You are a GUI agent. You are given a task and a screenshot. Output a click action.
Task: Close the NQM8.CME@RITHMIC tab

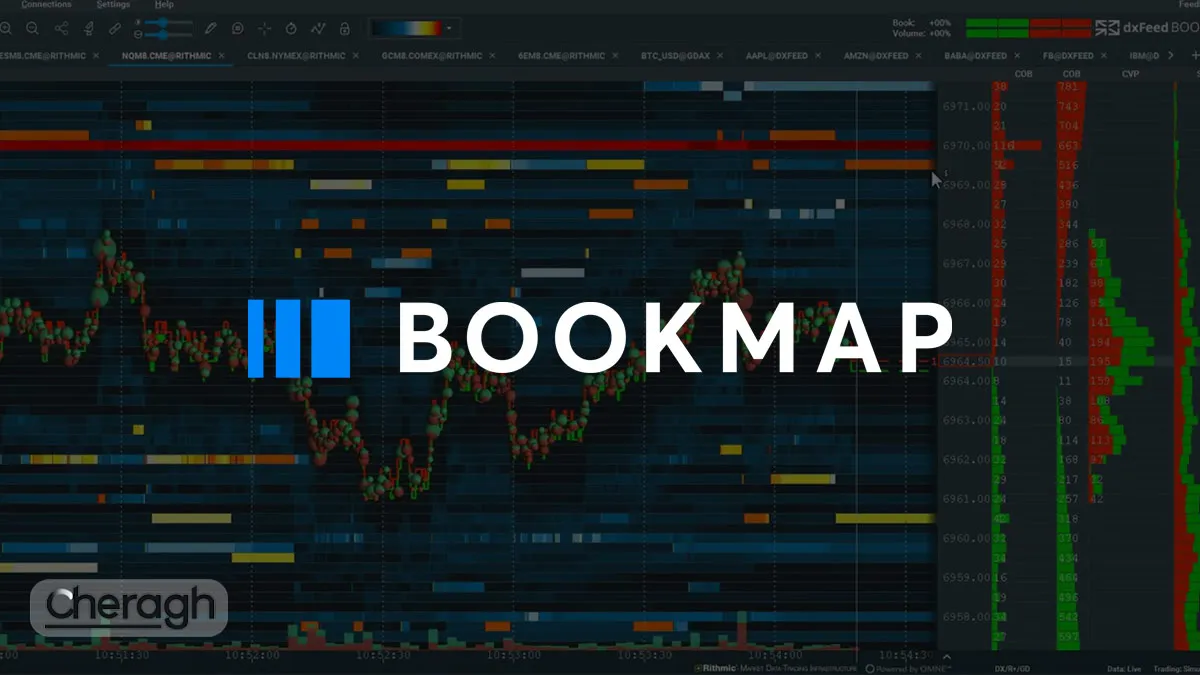tap(221, 56)
